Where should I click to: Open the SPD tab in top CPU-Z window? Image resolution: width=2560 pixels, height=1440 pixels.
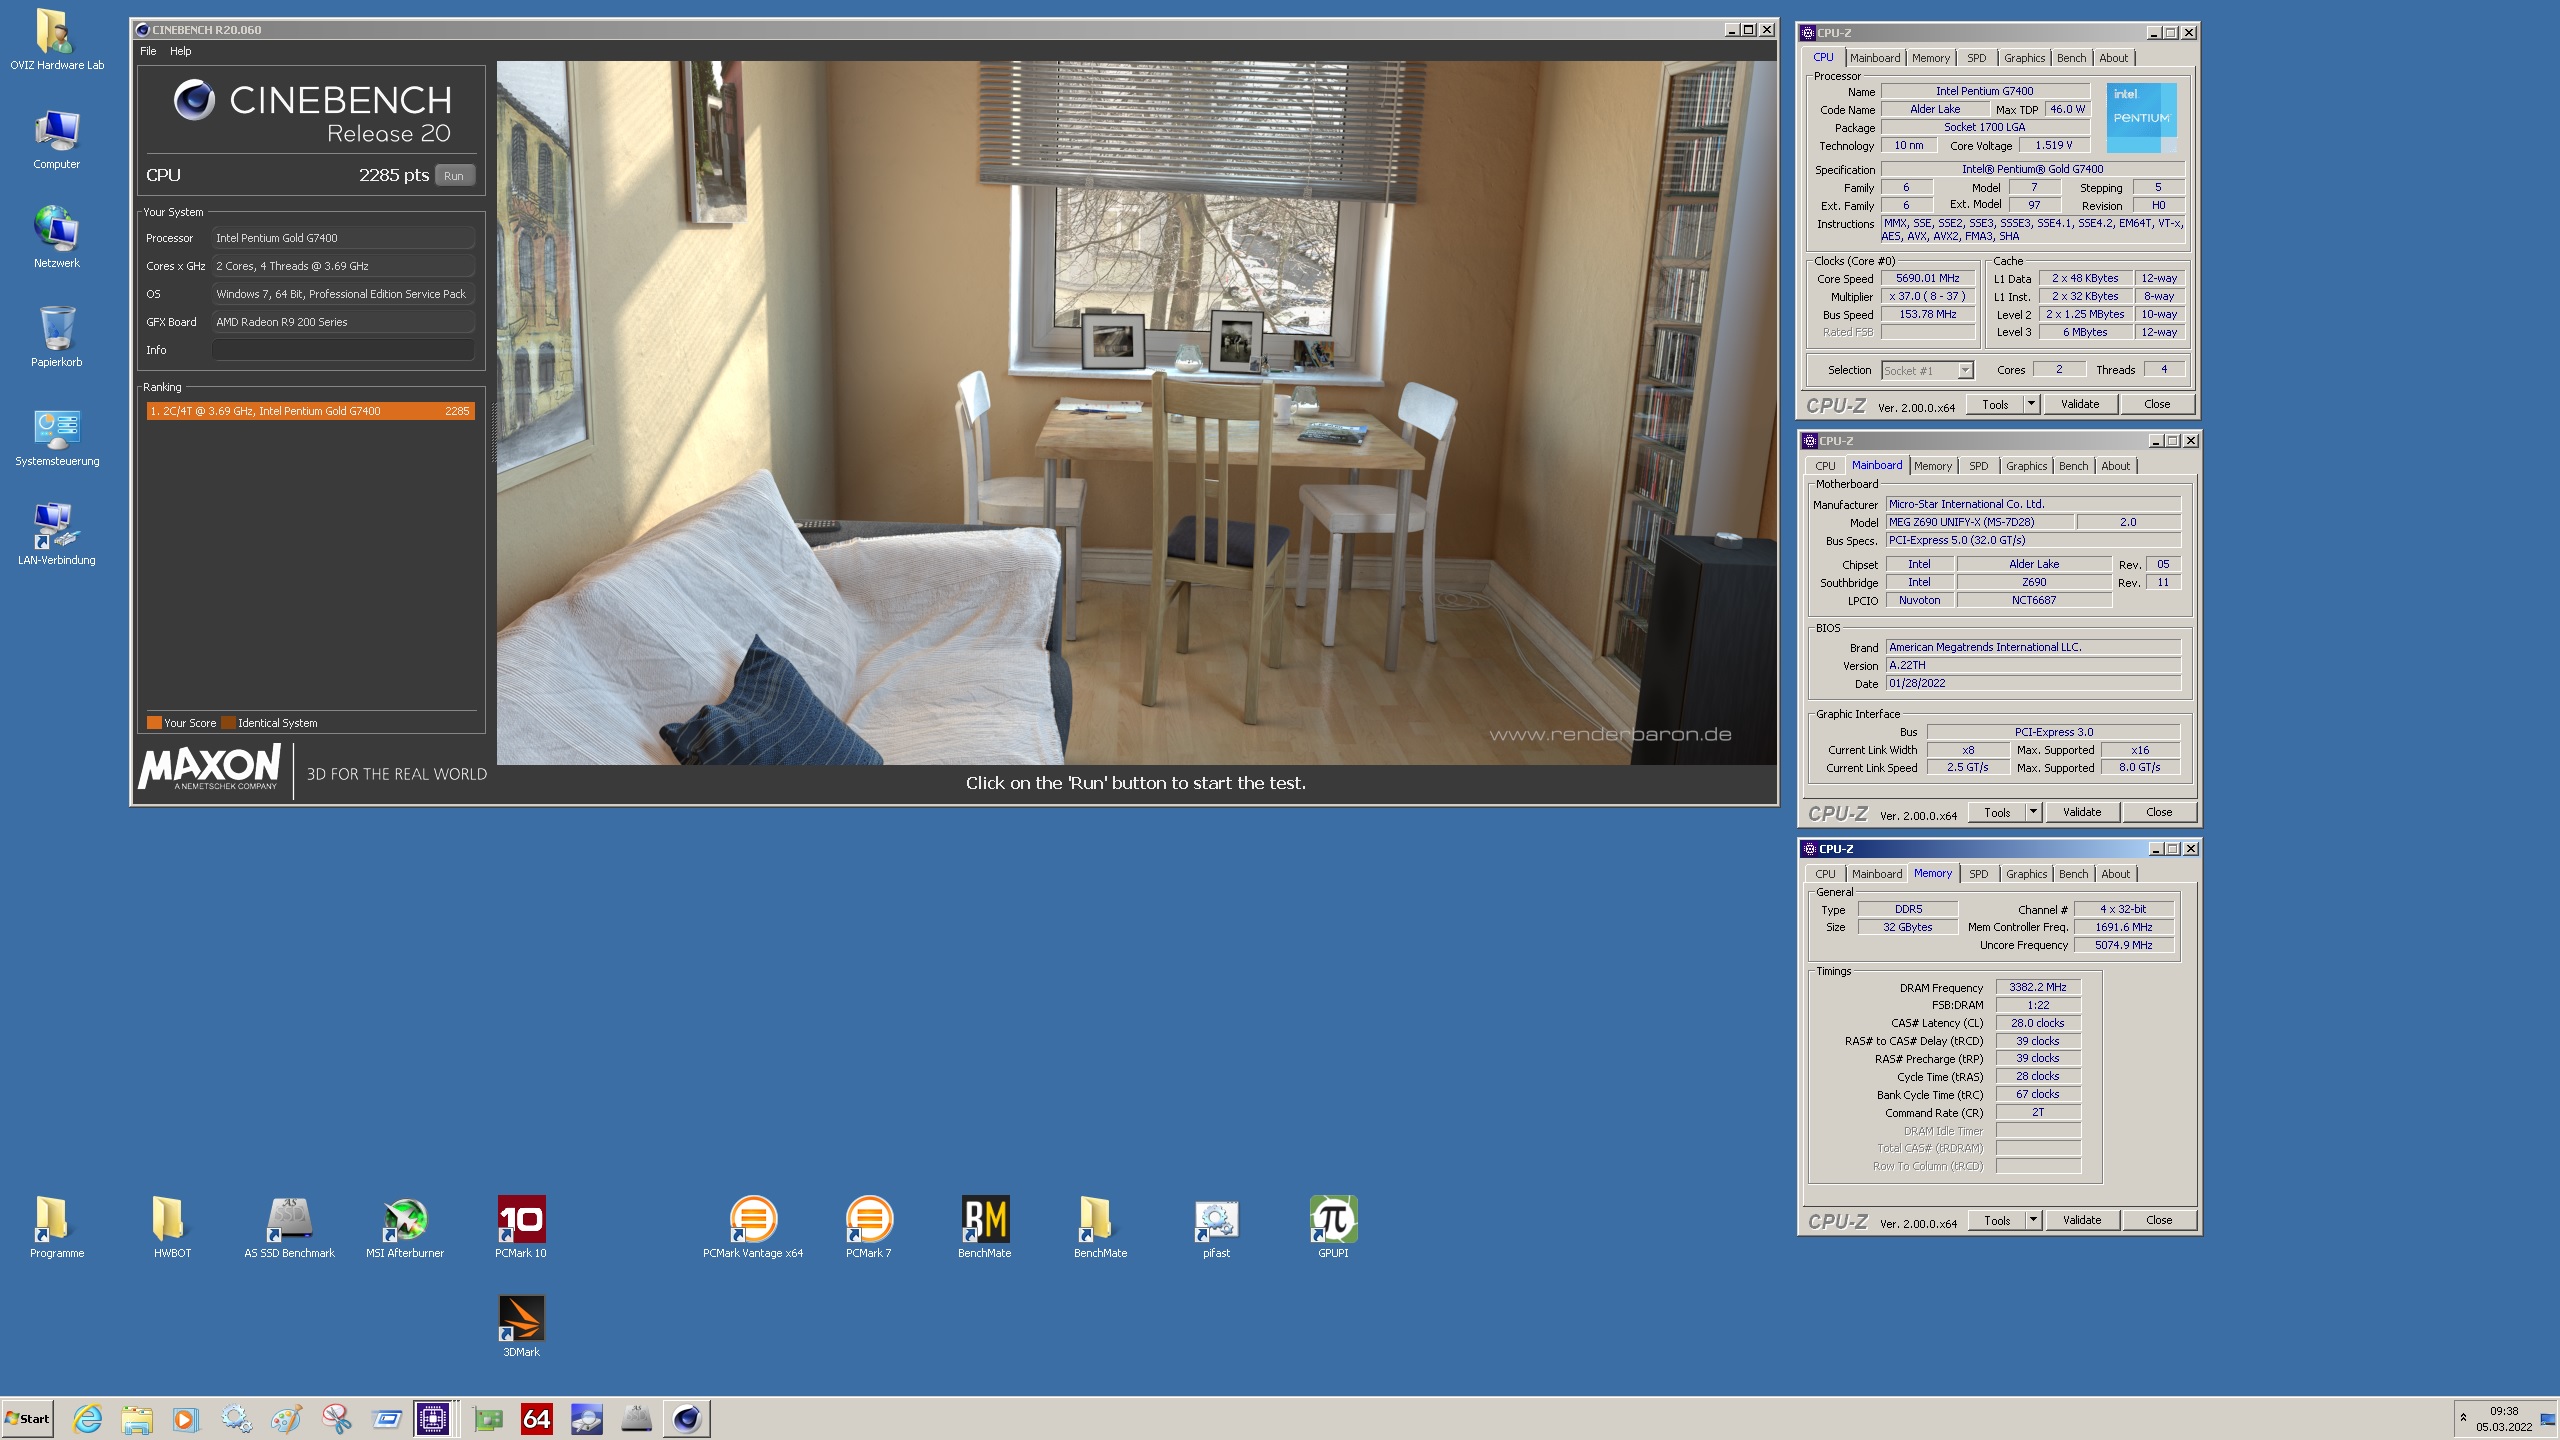(1977, 58)
